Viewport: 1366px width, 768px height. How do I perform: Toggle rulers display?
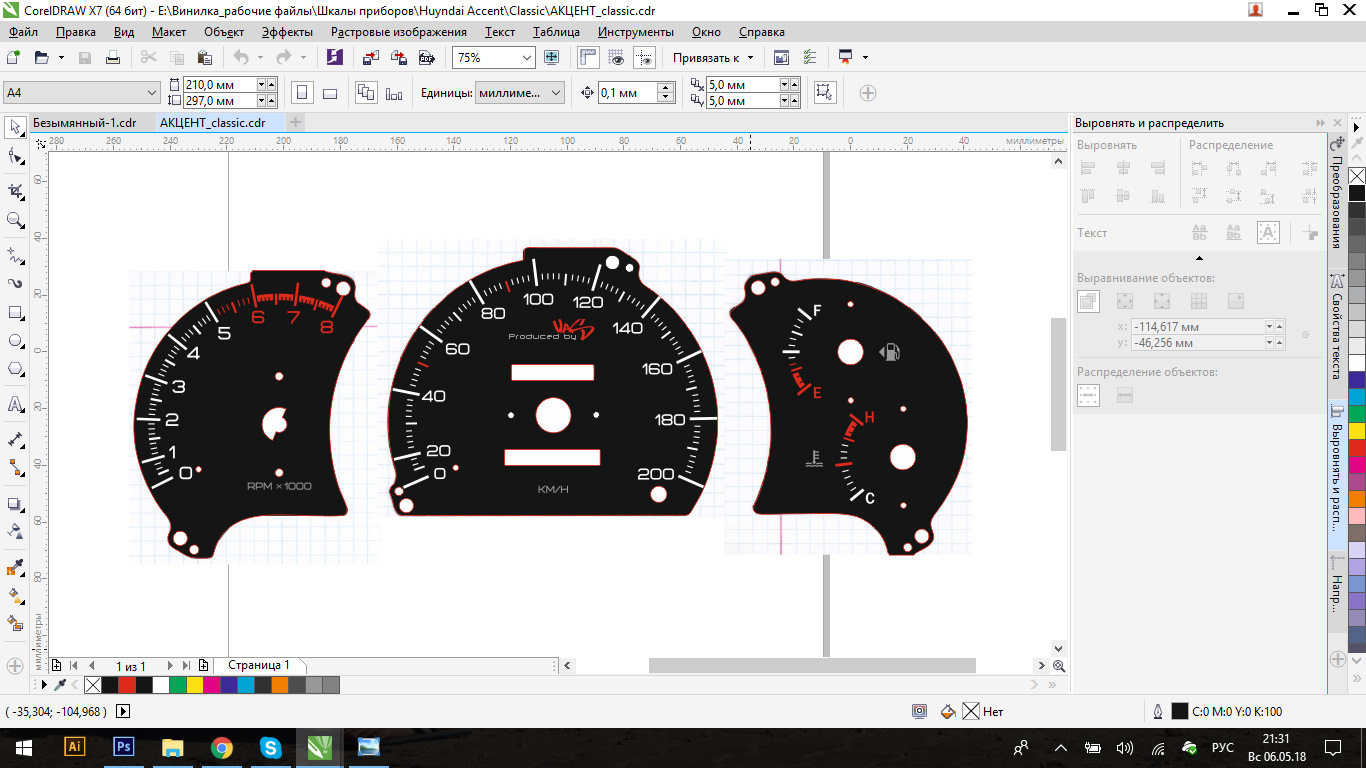(589, 58)
